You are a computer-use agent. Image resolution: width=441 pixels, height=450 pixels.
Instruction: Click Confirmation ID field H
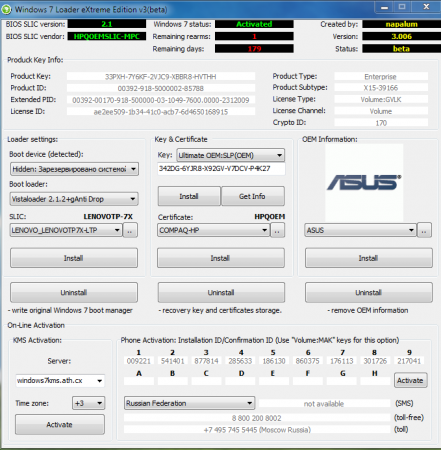375,381
